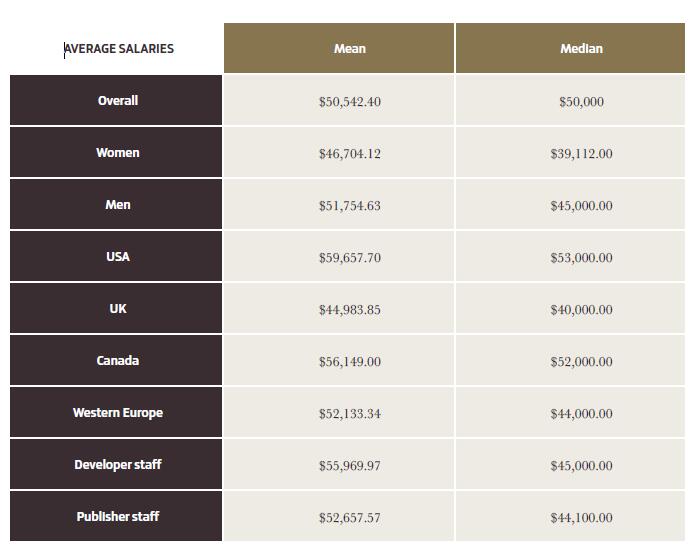Select the Western Europe row label

pyautogui.click(x=116, y=412)
